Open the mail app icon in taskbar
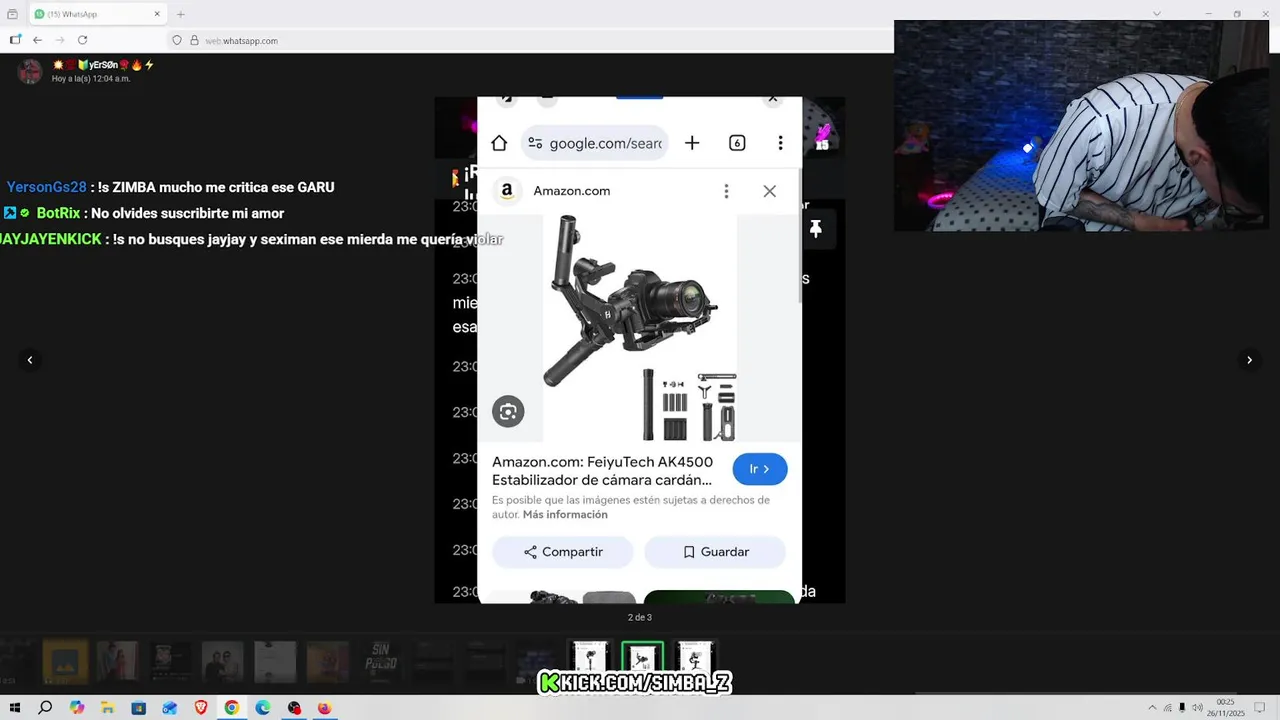The image size is (1280, 720). point(170,708)
